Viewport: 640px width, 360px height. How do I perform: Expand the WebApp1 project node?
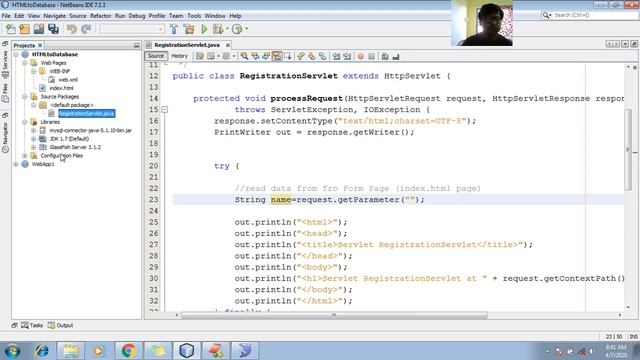coord(16,164)
